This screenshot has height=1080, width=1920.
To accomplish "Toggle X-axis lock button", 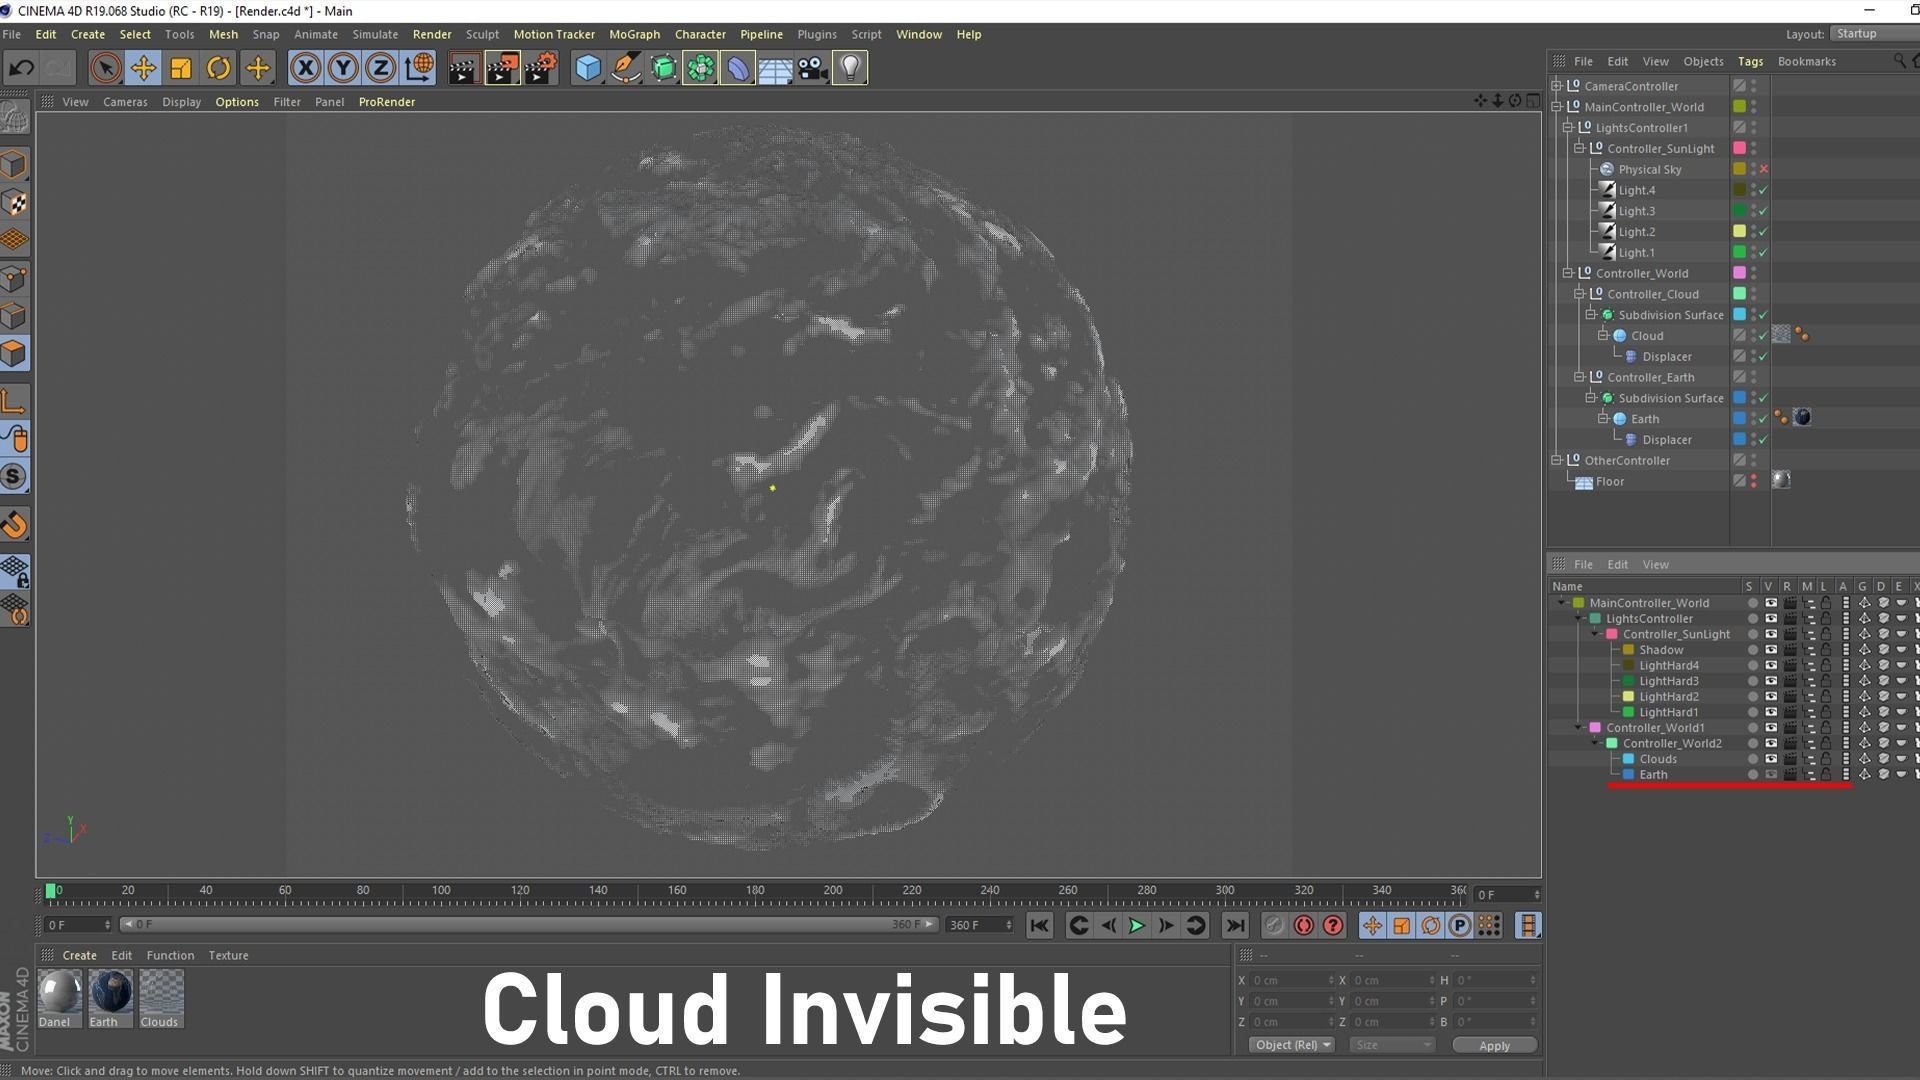I will point(305,68).
